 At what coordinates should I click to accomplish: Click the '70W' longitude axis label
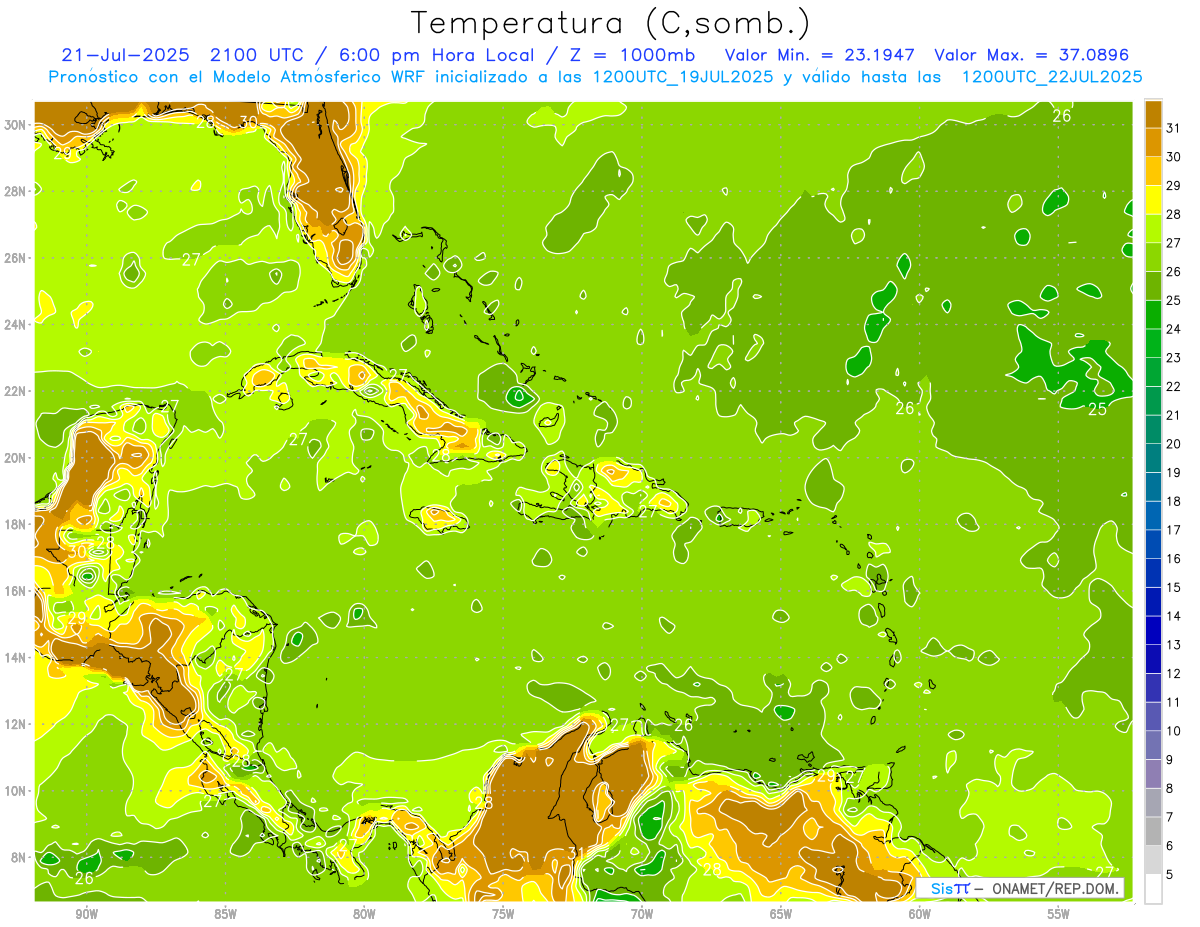coord(642,914)
